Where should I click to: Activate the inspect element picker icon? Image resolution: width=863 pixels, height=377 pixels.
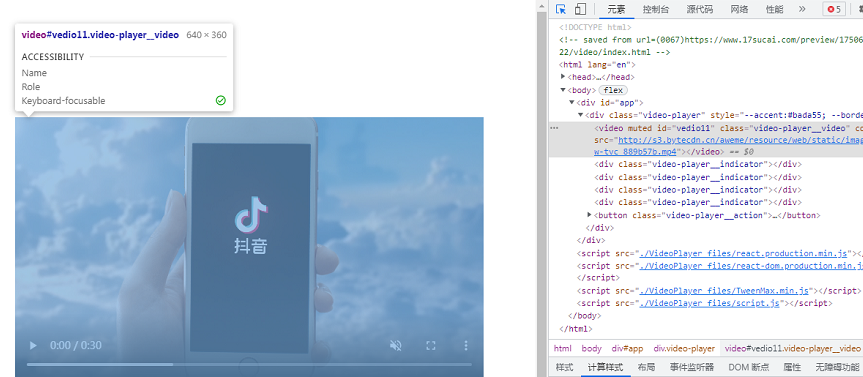point(561,9)
